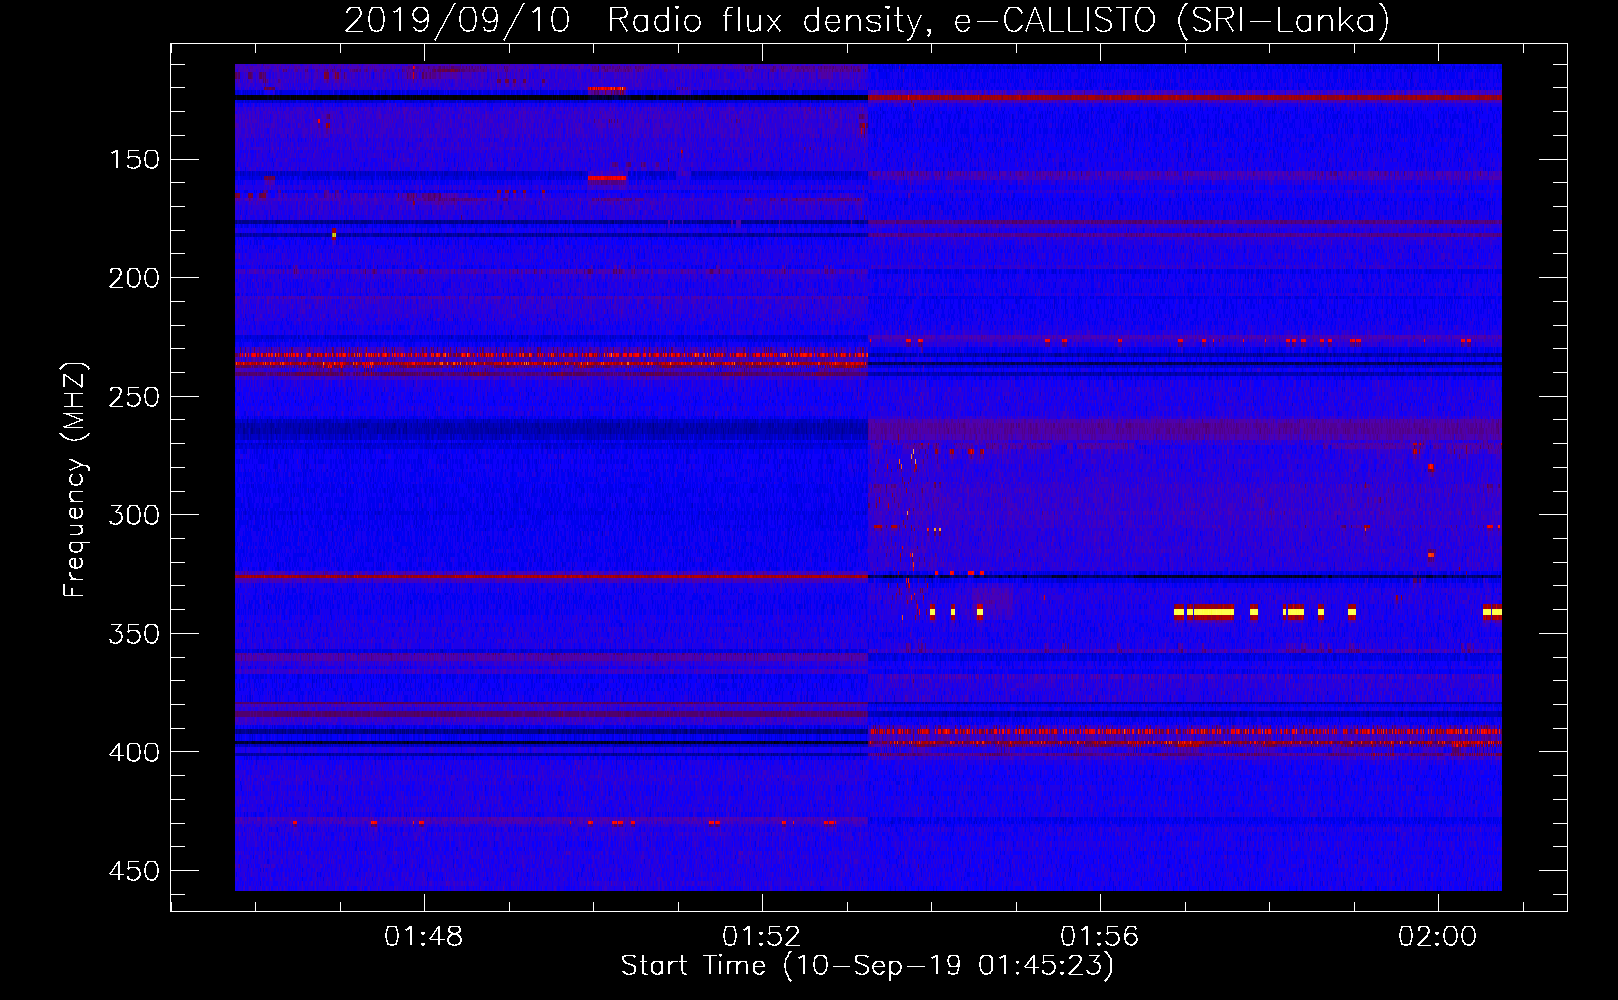
Task: Click the 01:56 time tick label
Action: [1100, 936]
